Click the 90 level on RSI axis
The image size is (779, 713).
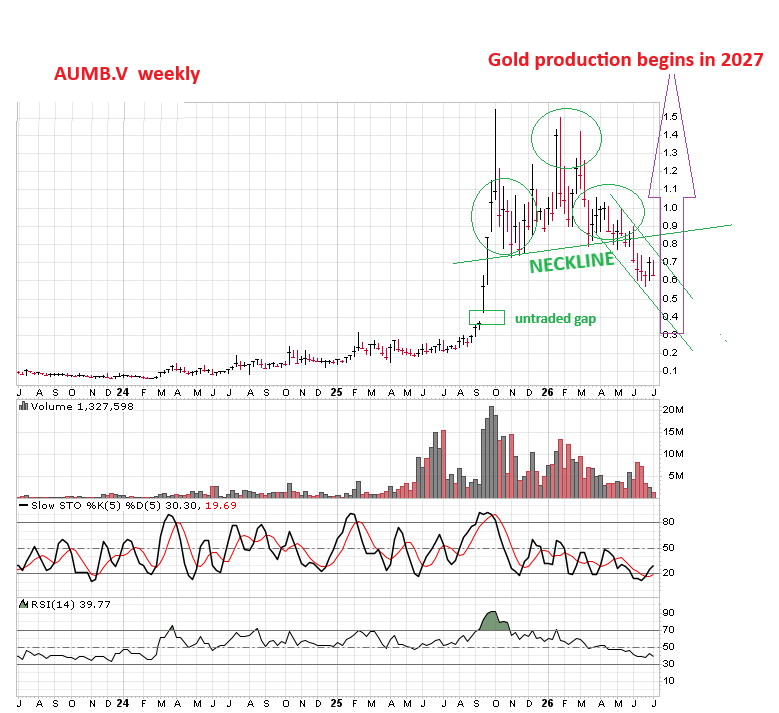point(668,613)
